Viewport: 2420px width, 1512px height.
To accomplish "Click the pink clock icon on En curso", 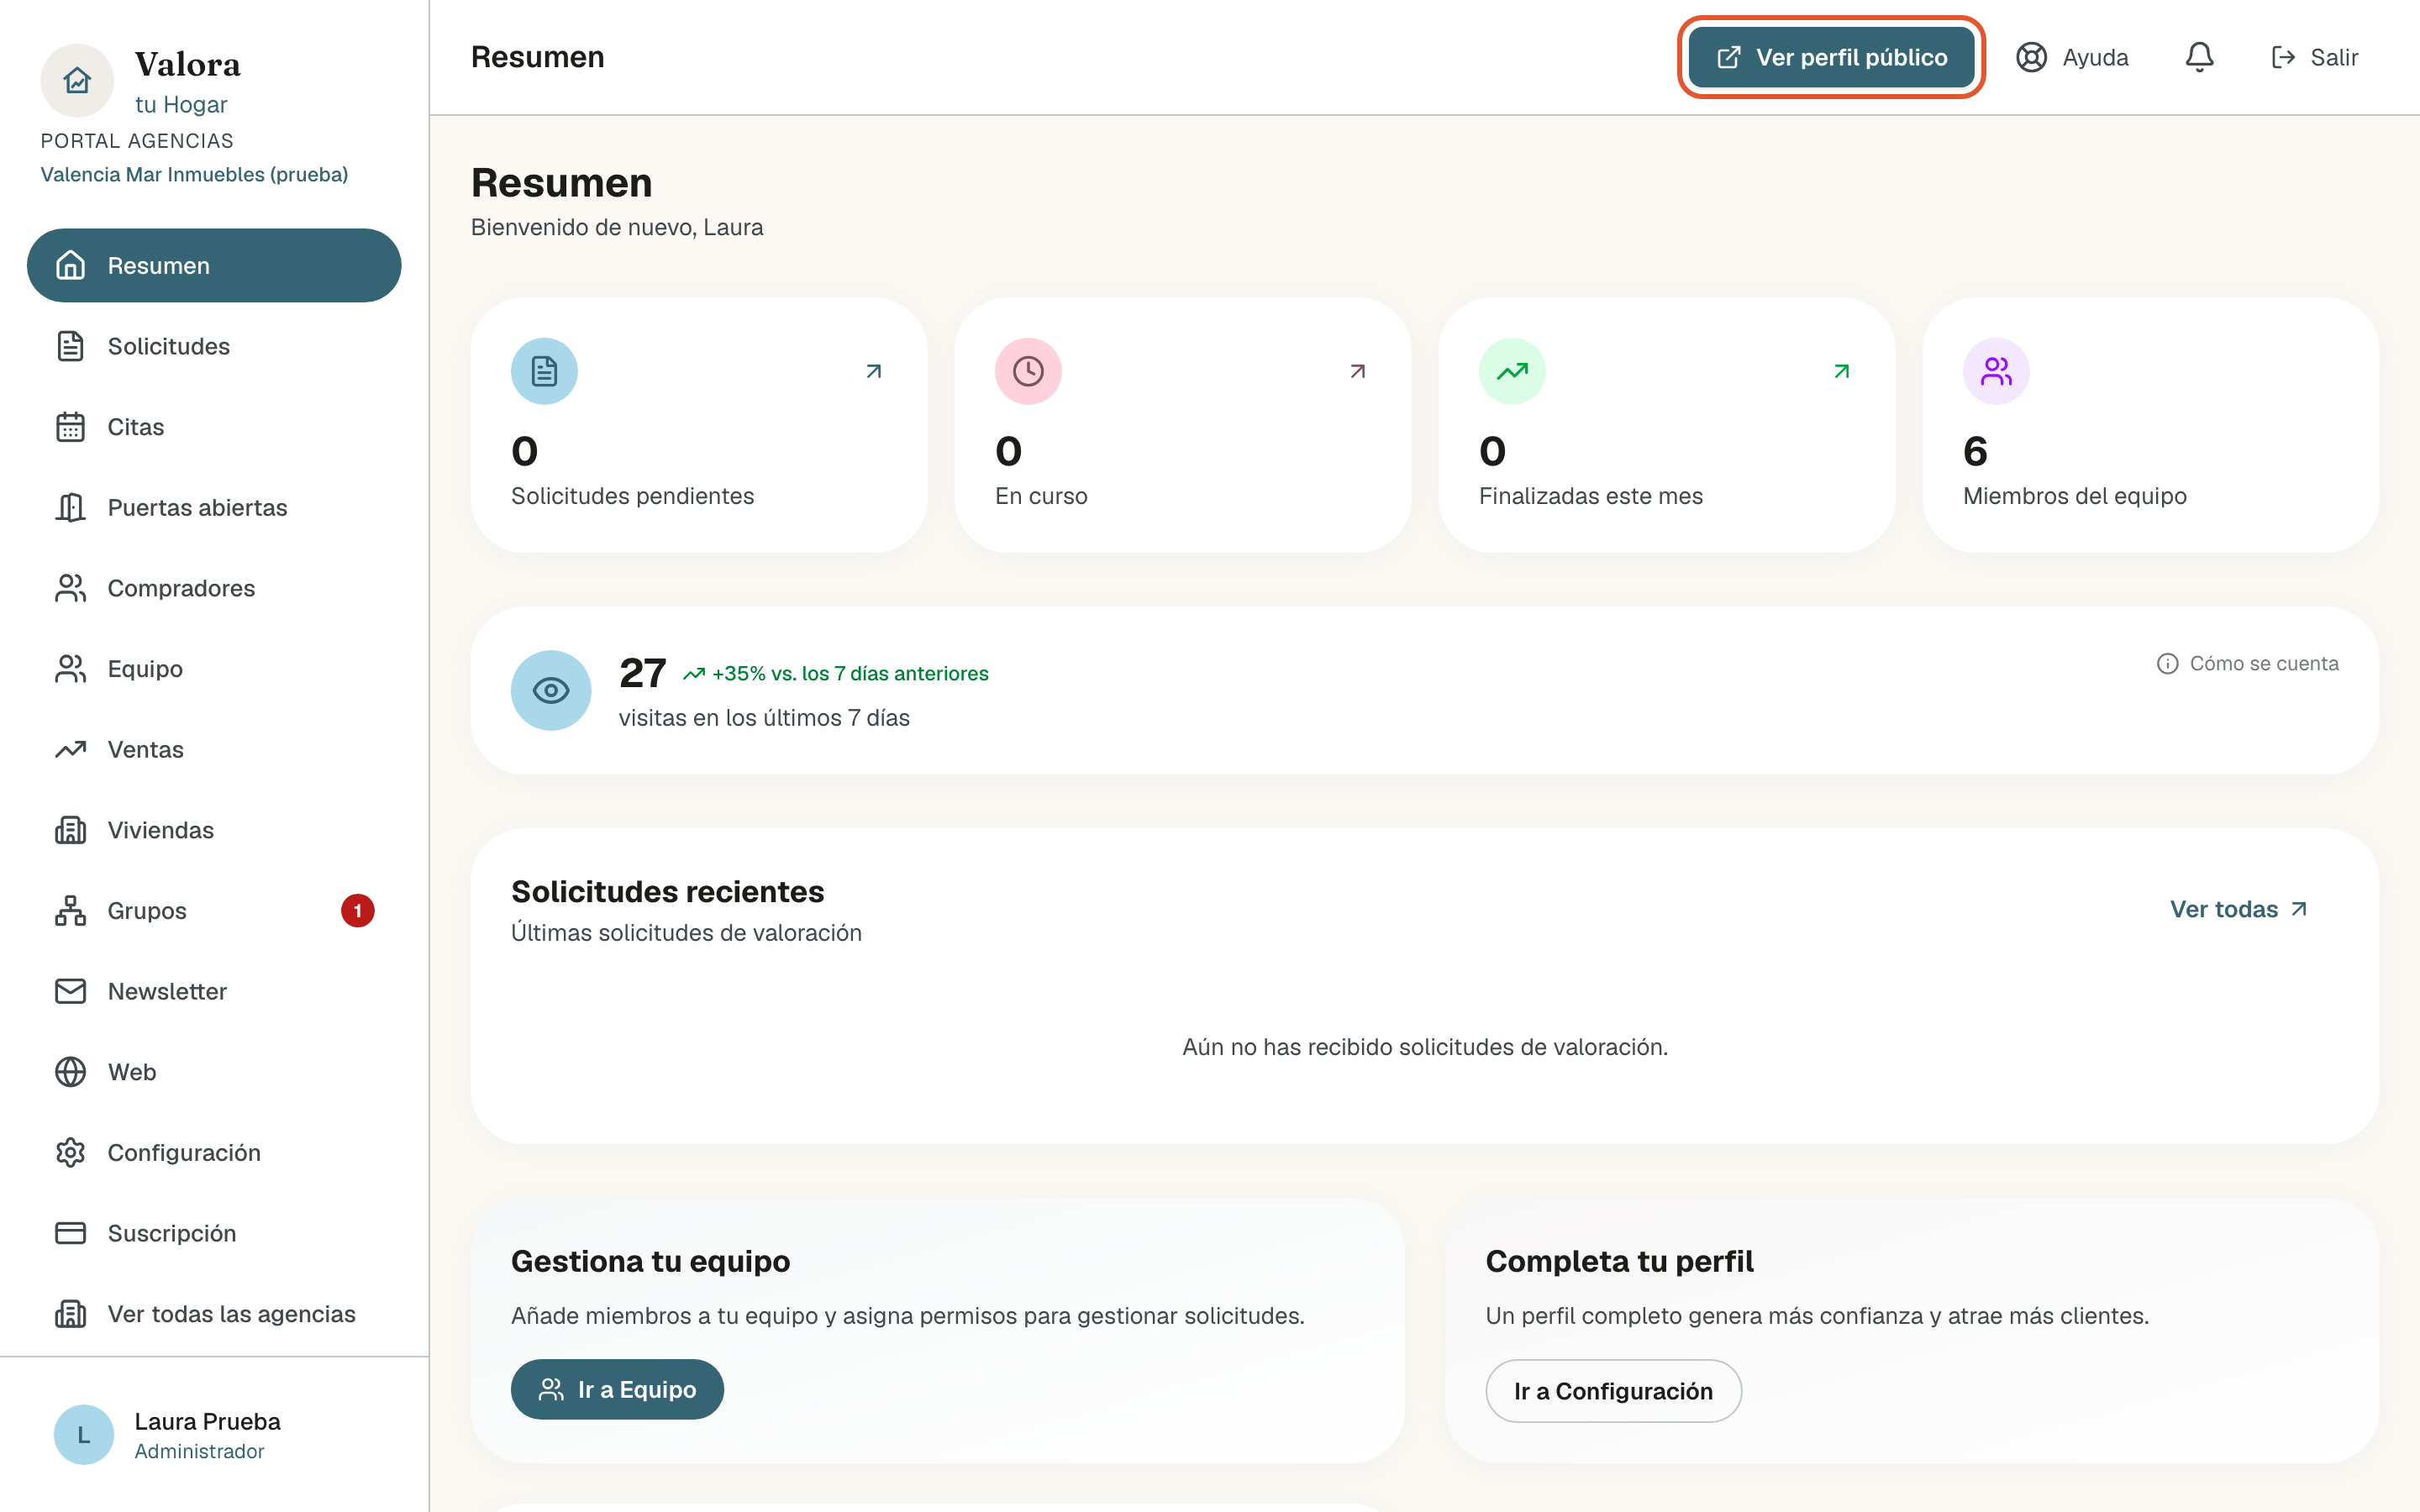I will [x=1028, y=371].
